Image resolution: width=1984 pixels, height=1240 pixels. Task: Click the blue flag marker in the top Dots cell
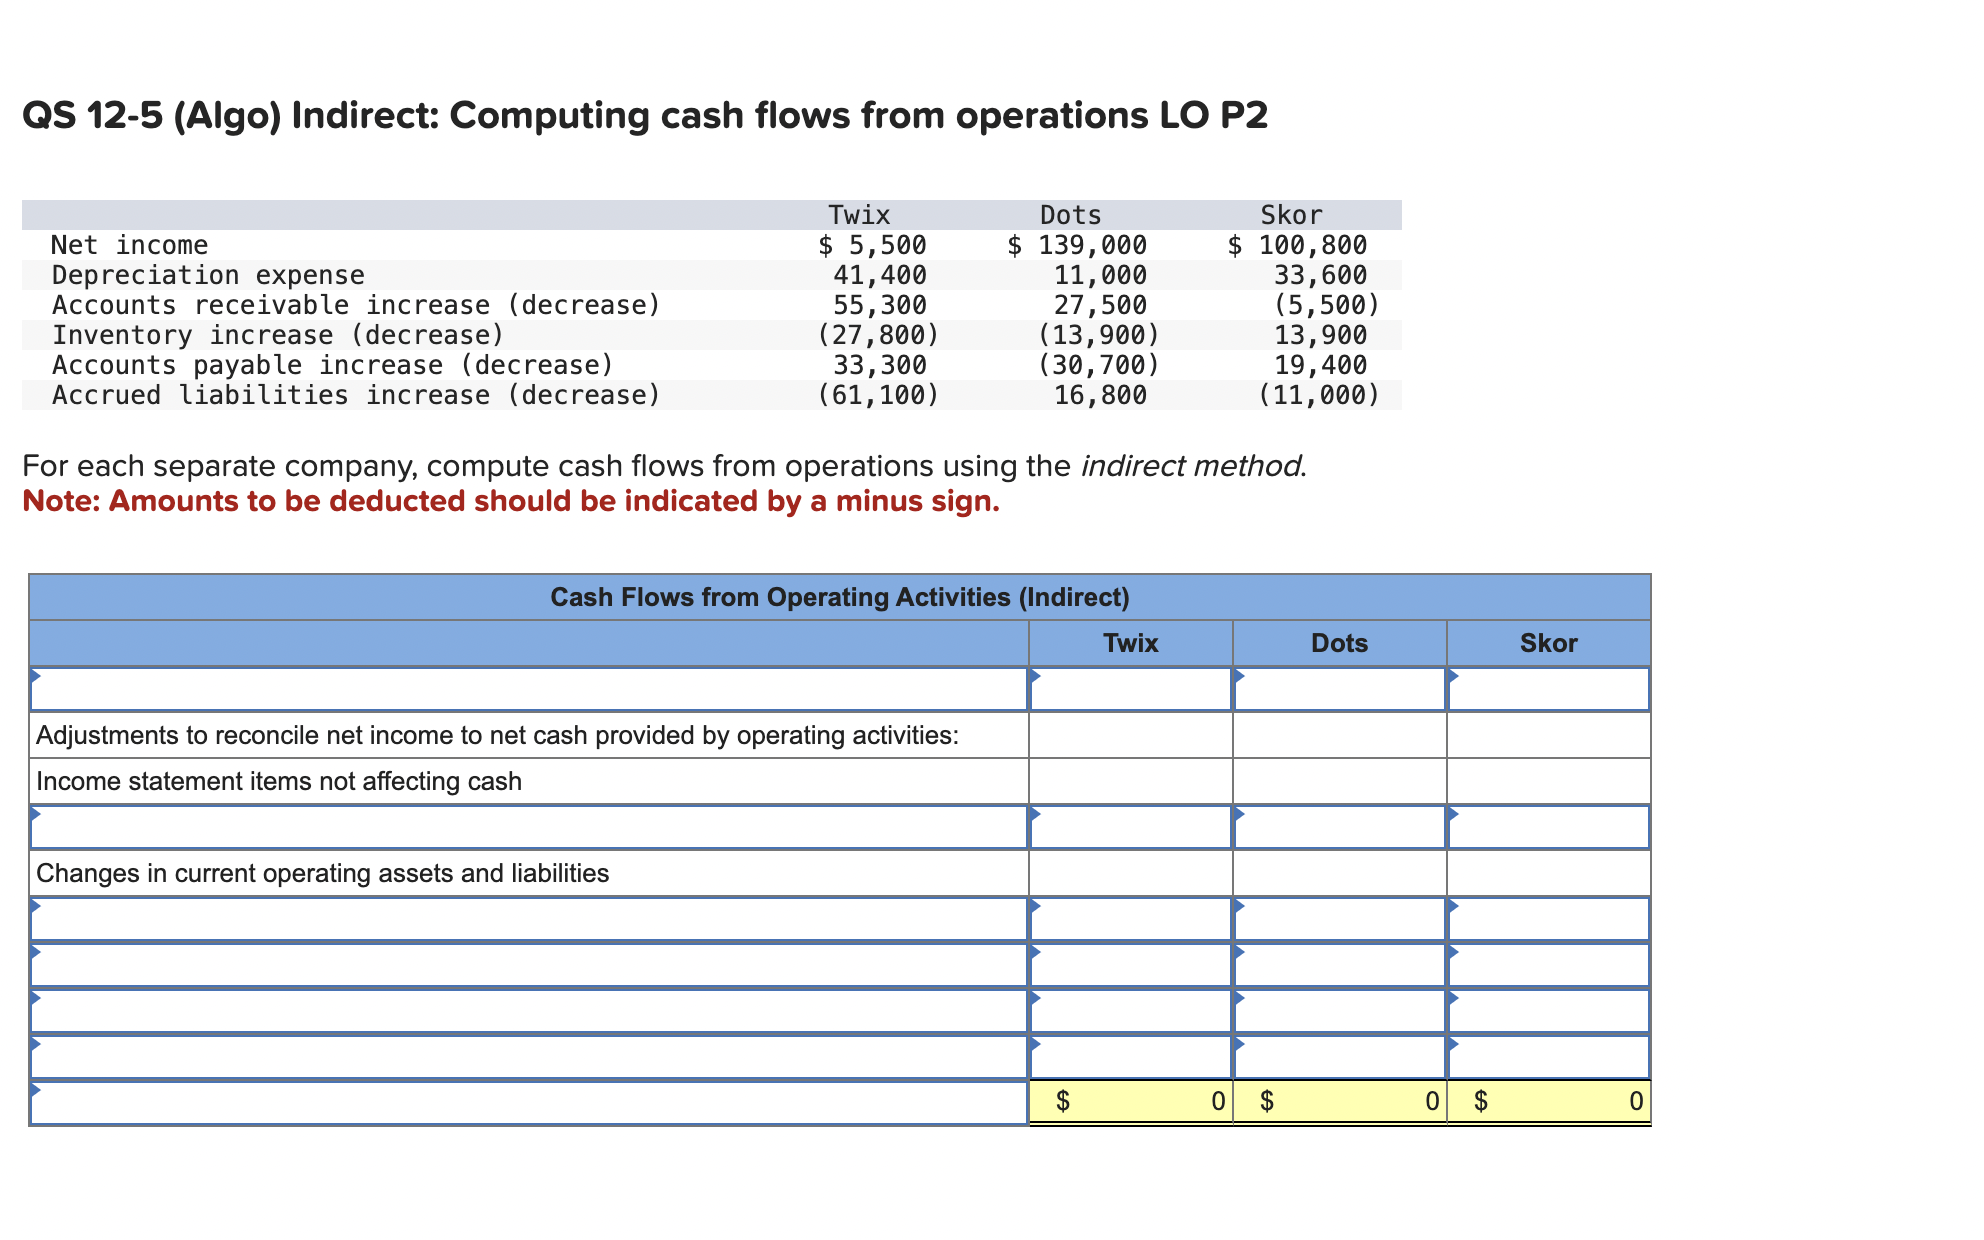click(1243, 678)
